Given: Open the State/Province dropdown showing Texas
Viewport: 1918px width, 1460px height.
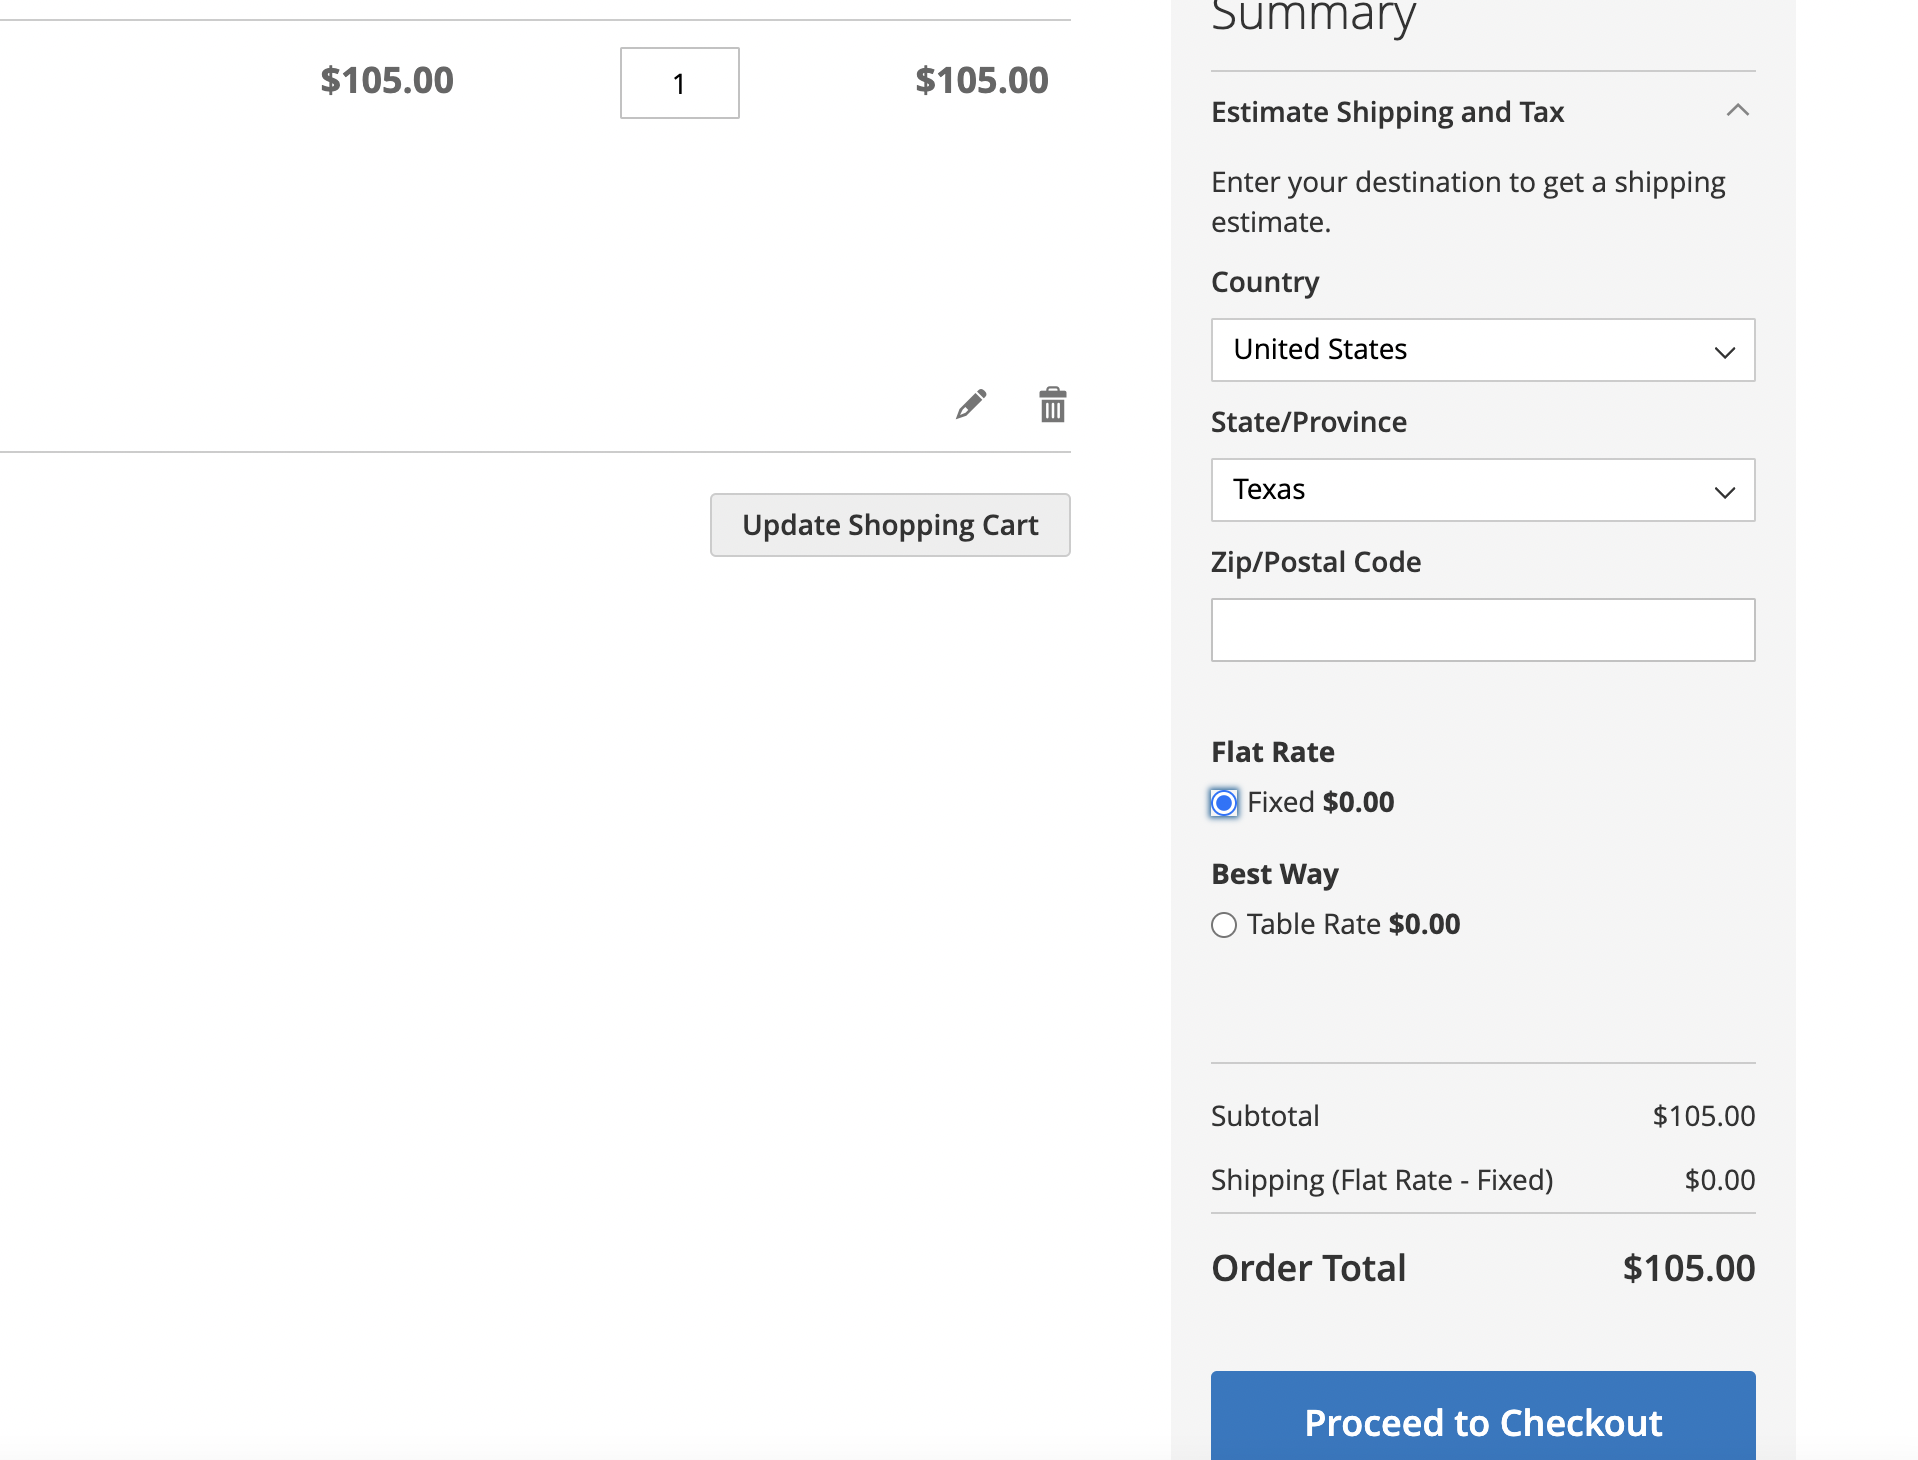Looking at the screenshot, I should coord(1482,490).
